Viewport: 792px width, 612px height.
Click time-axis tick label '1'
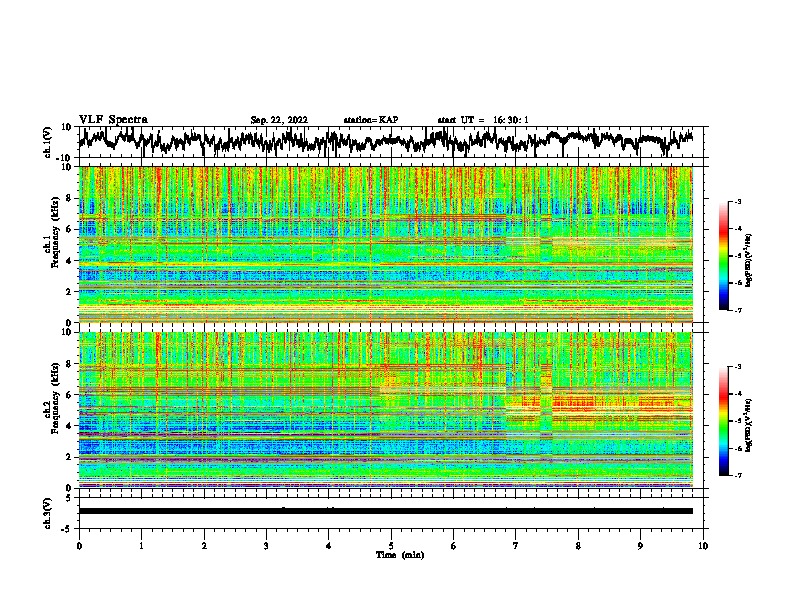point(142,546)
